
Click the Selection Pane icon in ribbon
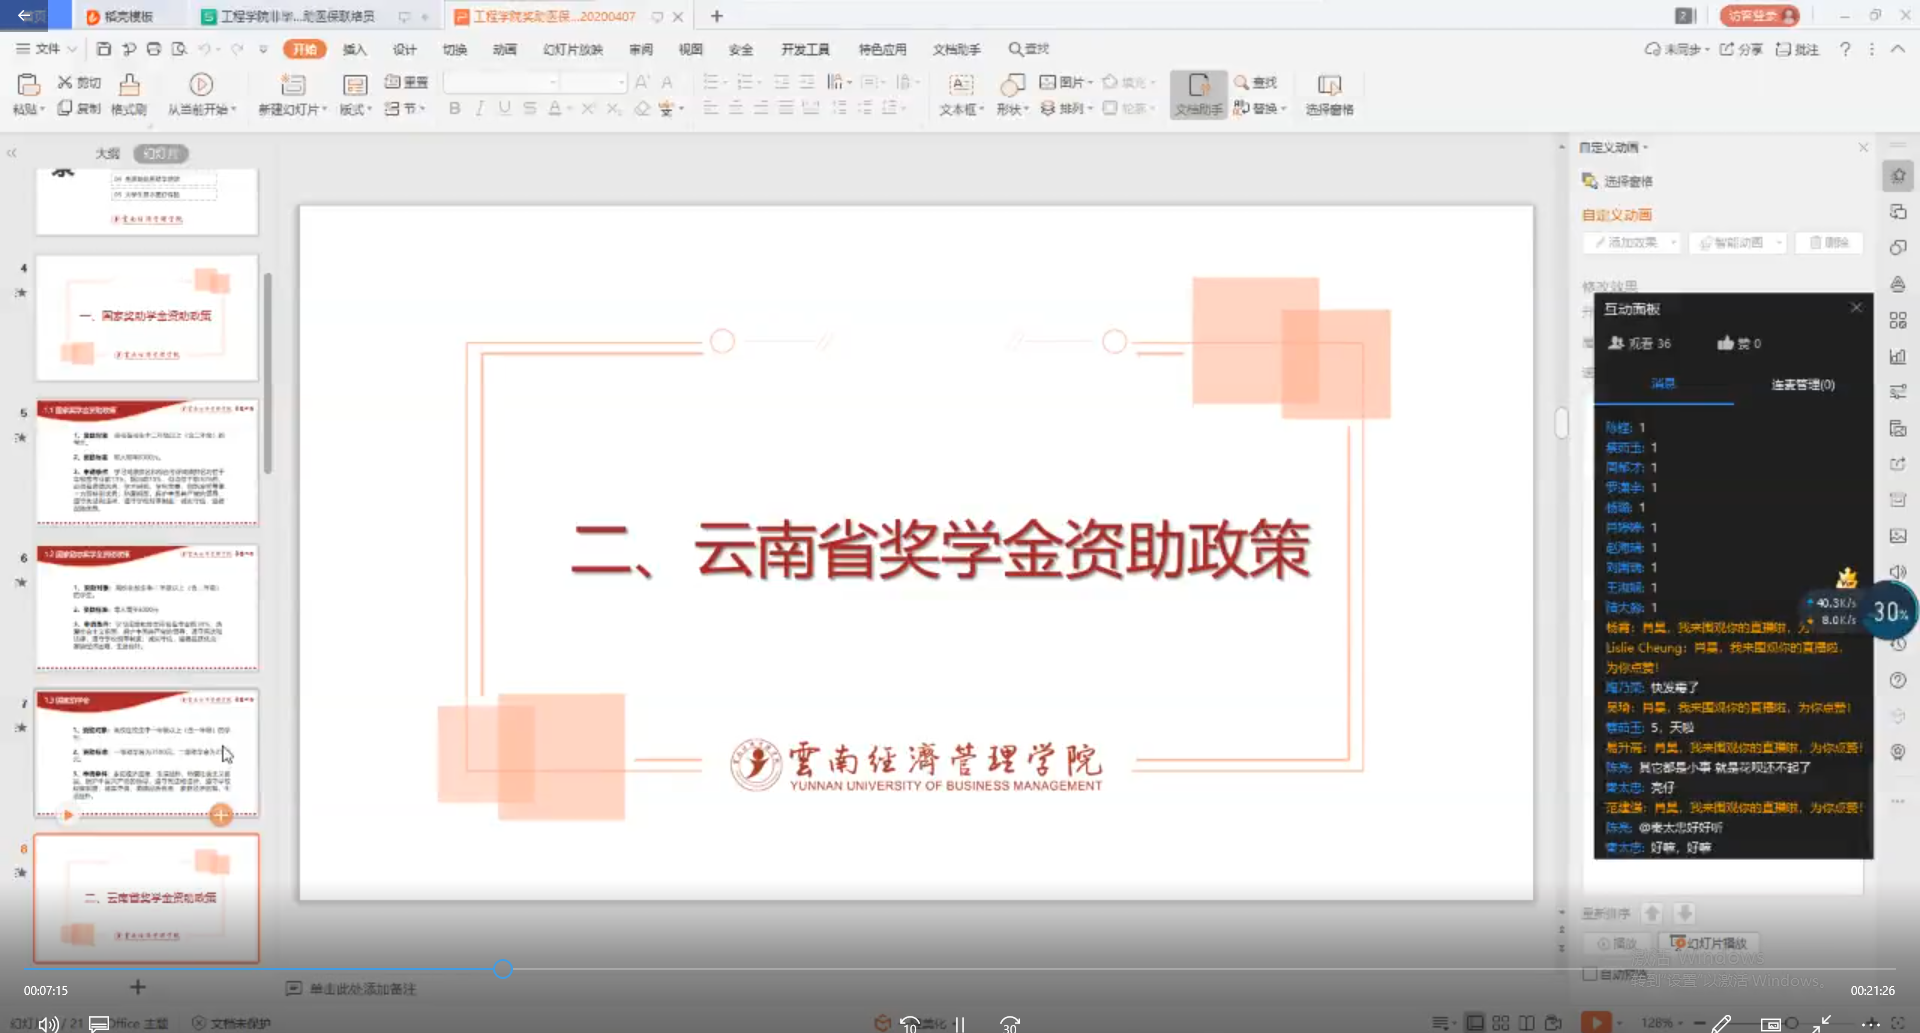tap(1329, 86)
